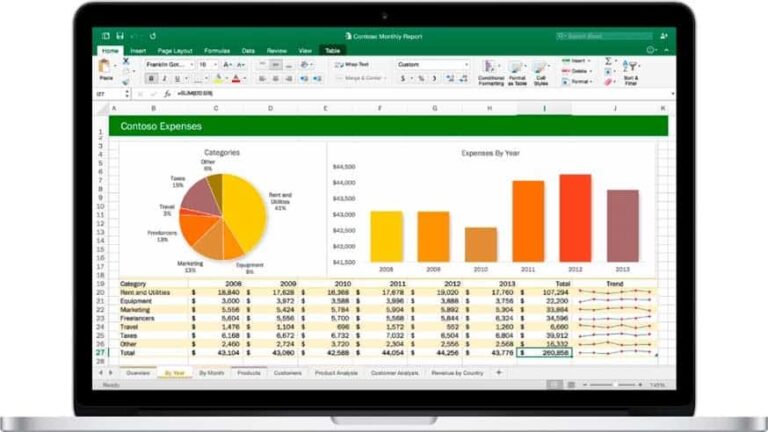Screen dimensions: 768x432
Task: Click the add new sheet plus button
Action: point(499,372)
